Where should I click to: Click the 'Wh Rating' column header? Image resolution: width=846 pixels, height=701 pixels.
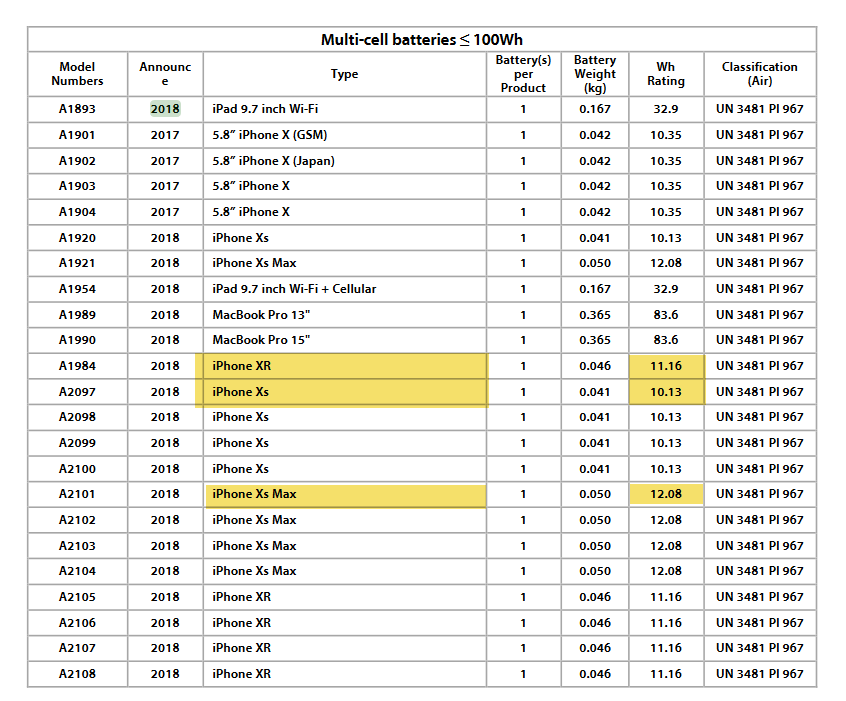click(x=666, y=74)
